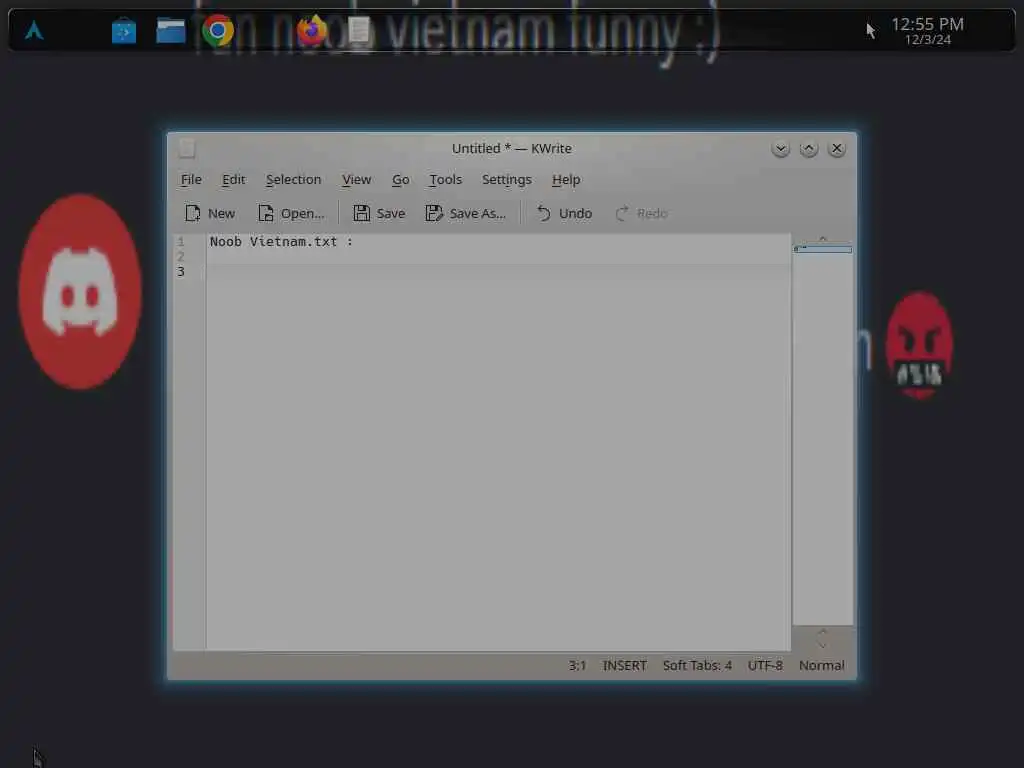The height and width of the screenshot is (768, 1024).
Task: Open the Settings menu
Action: click(506, 179)
